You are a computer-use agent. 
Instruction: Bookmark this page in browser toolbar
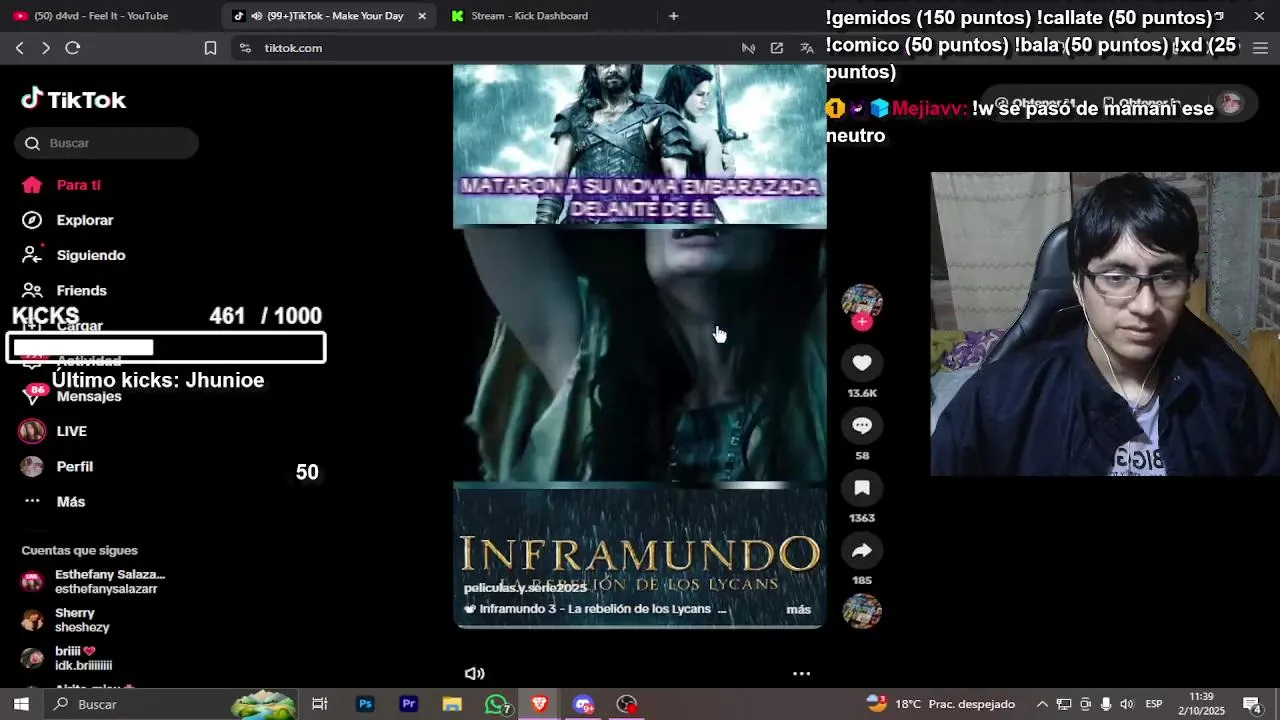coord(210,48)
